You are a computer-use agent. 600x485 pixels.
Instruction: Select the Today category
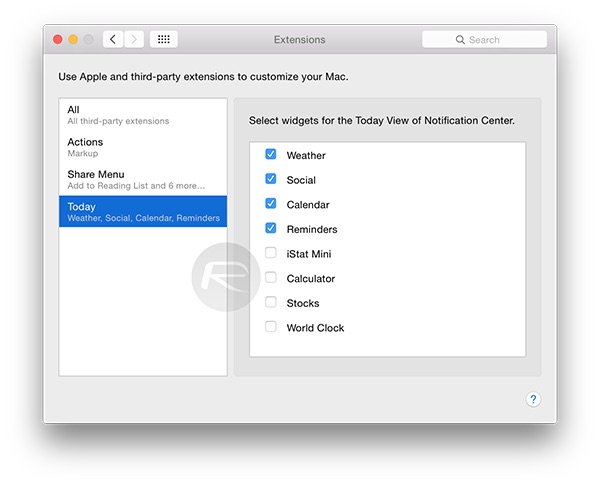coord(143,211)
